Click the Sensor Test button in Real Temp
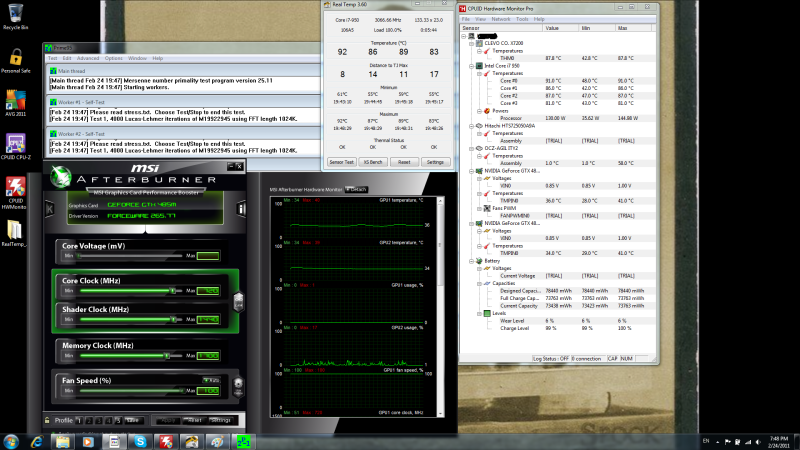 [341, 162]
